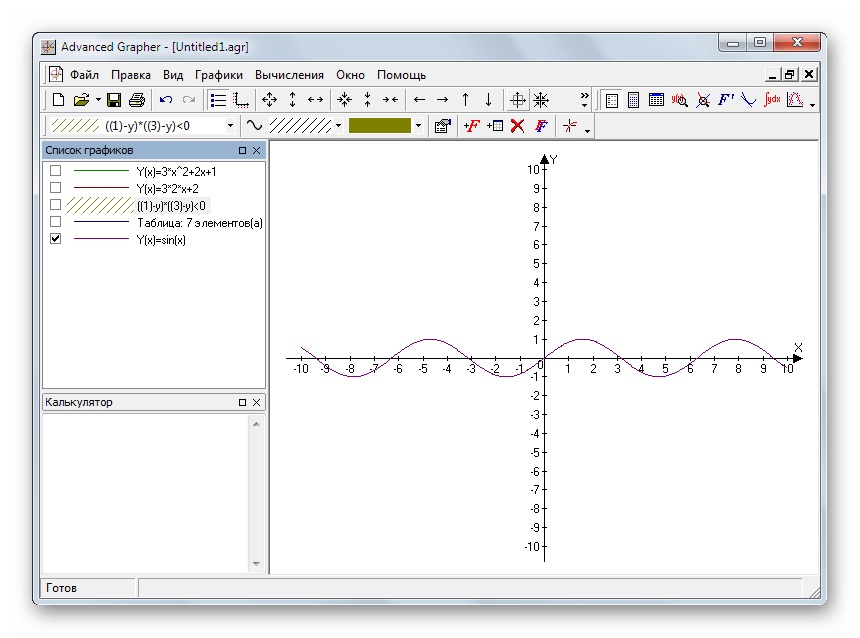The width and height of the screenshot is (860, 638).
Task: Open graph properties icon
Action: click(x=443, y=126)
